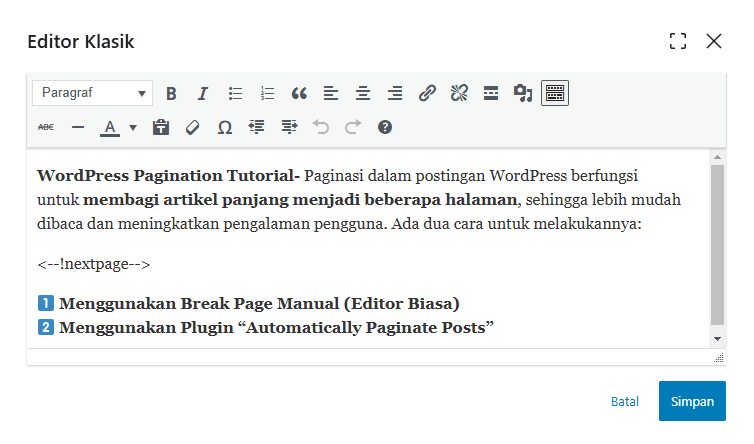Open the Paragraf format dropdown
Screen dimensions: 754x444
tap(92, 93)
